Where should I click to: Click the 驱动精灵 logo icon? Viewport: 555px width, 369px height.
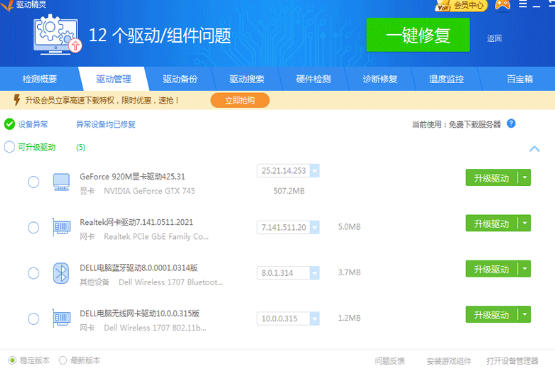[7, 5]
